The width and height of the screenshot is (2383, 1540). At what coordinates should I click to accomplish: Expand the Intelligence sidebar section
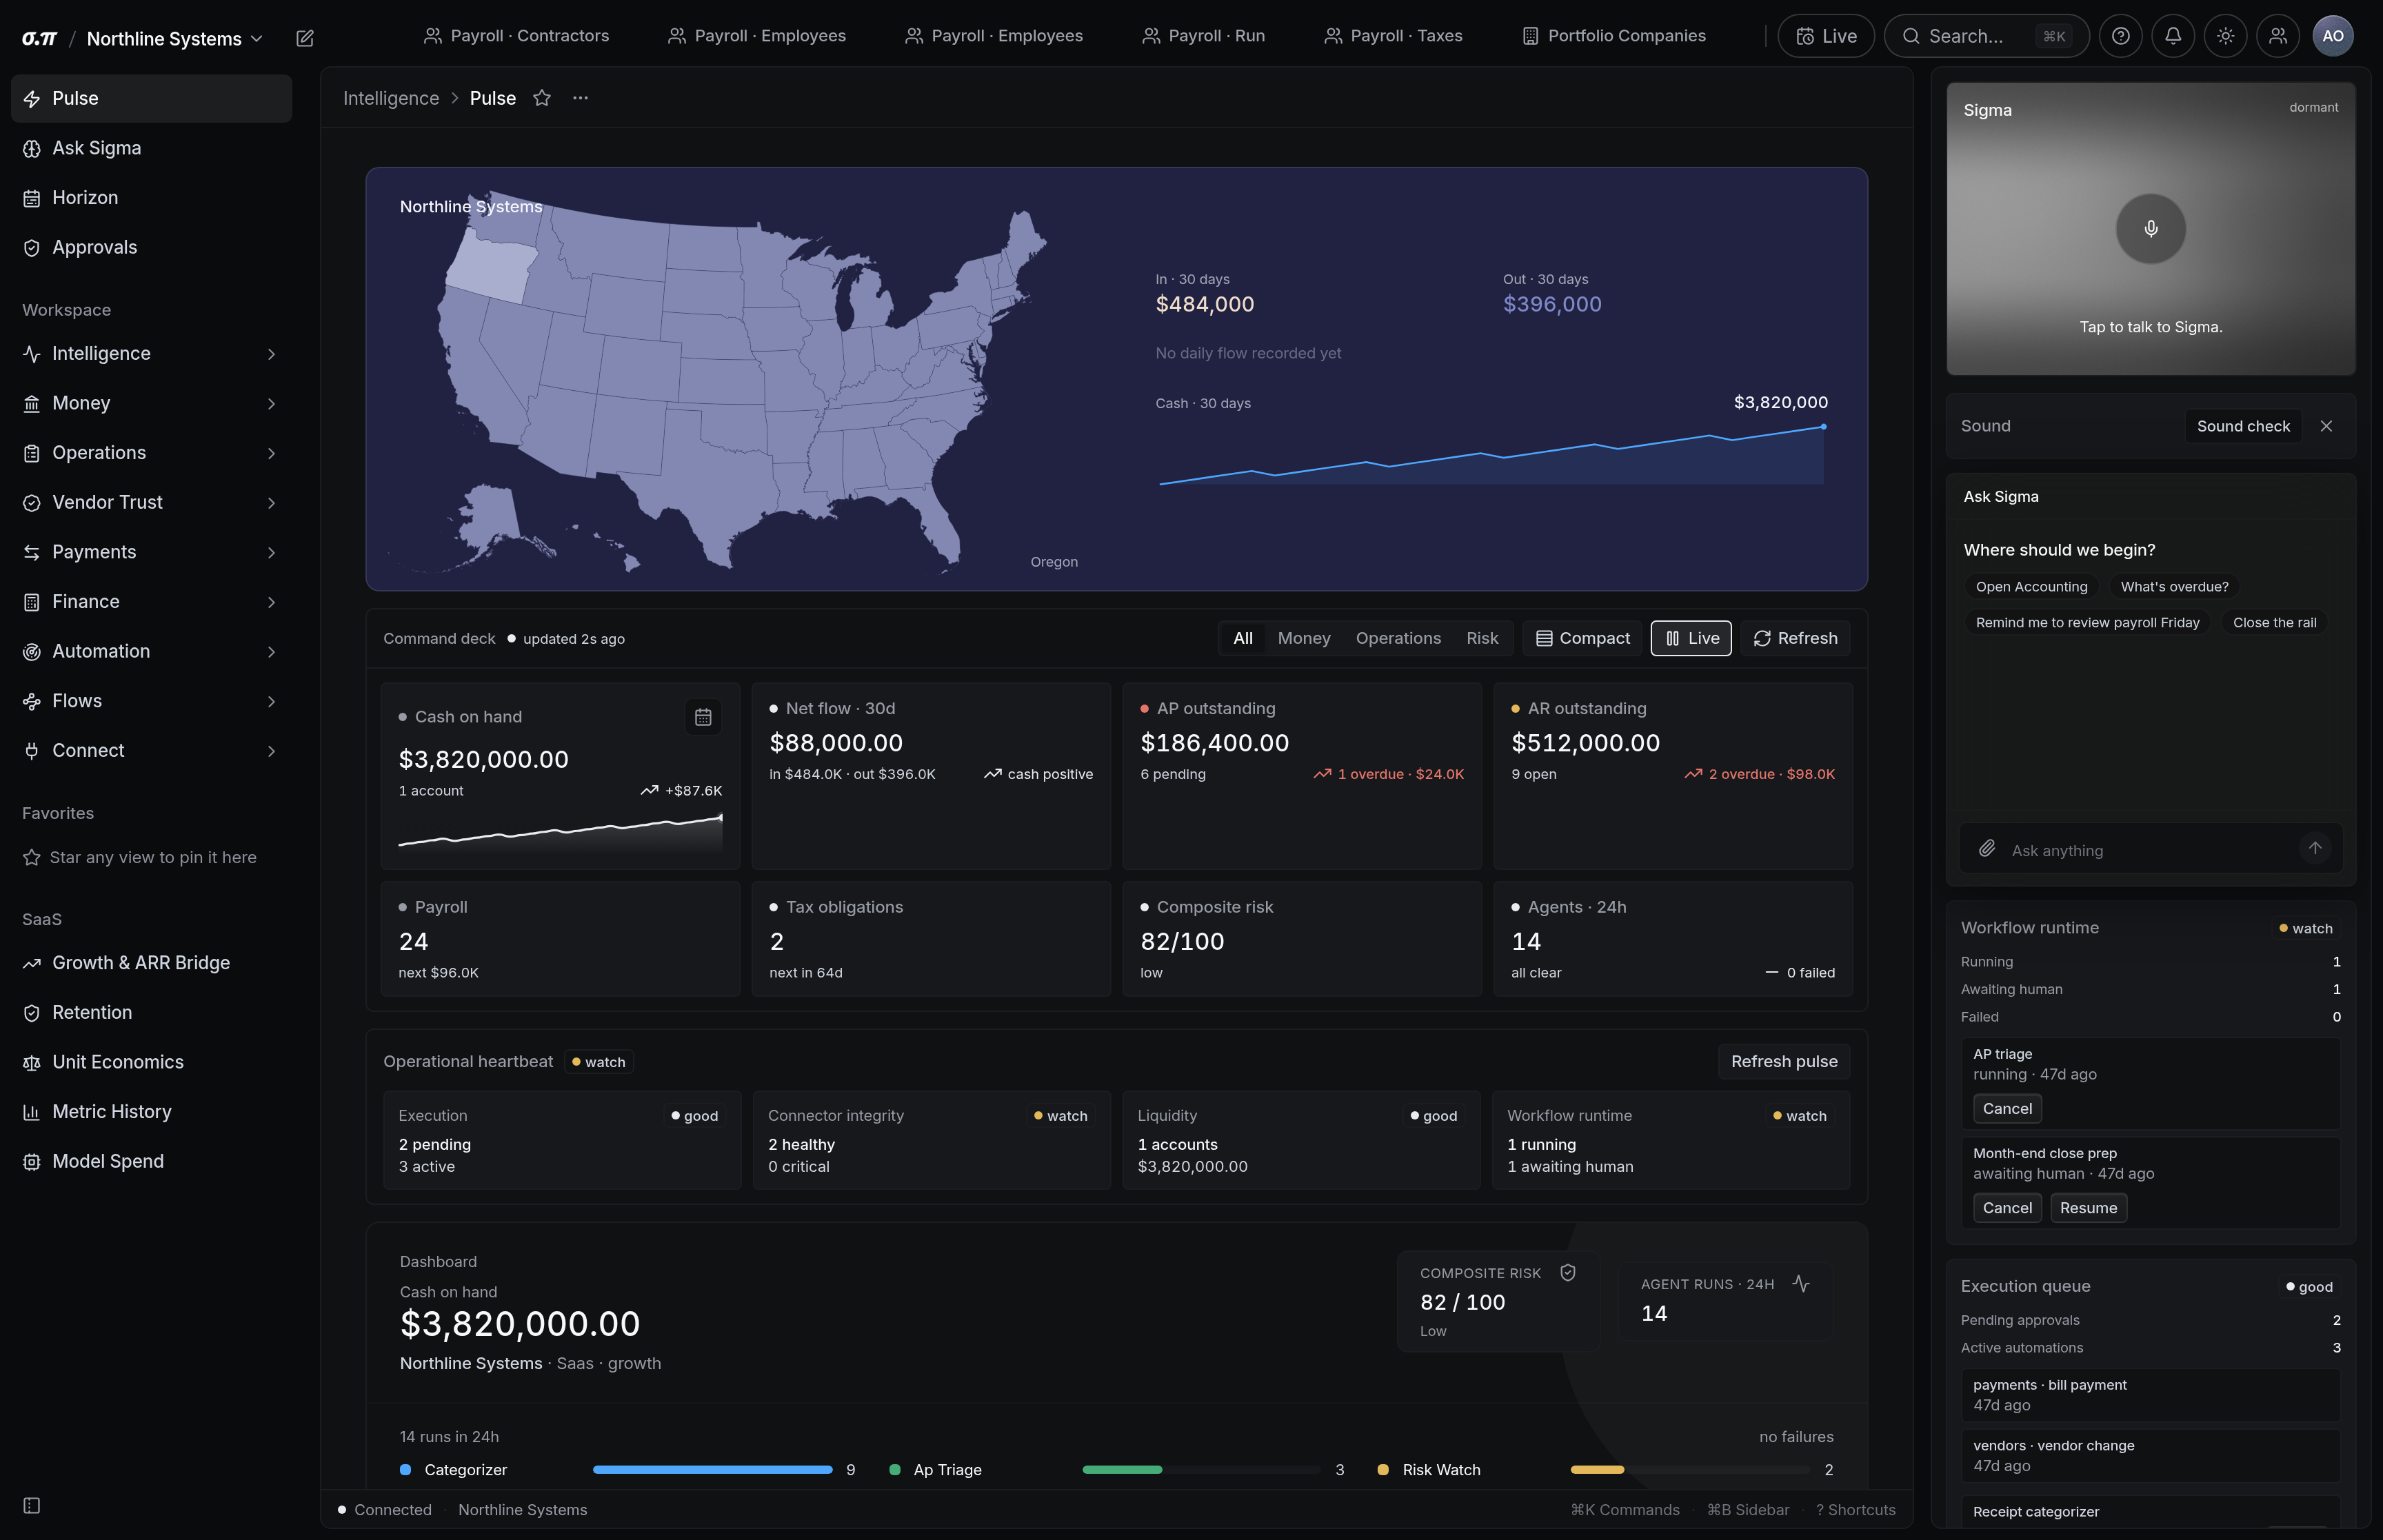(x=151, y=354)
